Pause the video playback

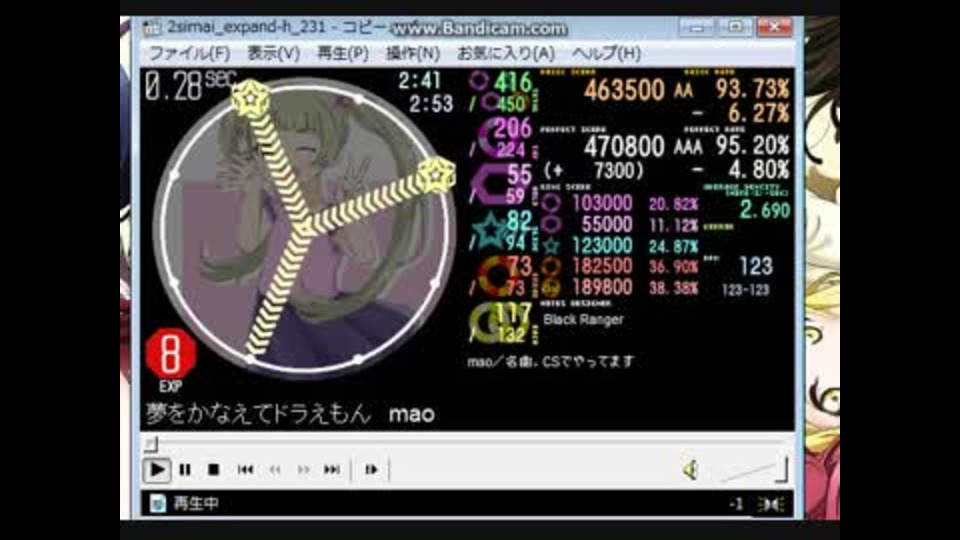pos(185,470)
